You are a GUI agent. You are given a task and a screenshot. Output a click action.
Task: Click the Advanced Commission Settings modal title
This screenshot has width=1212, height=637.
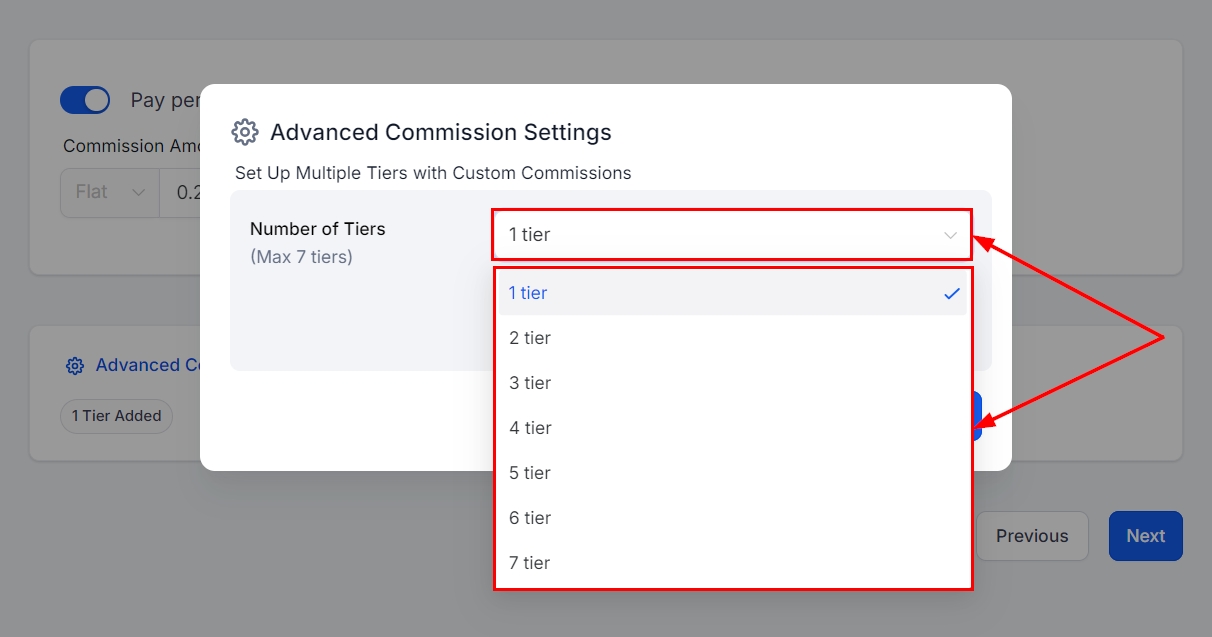(x=441, y=132)
